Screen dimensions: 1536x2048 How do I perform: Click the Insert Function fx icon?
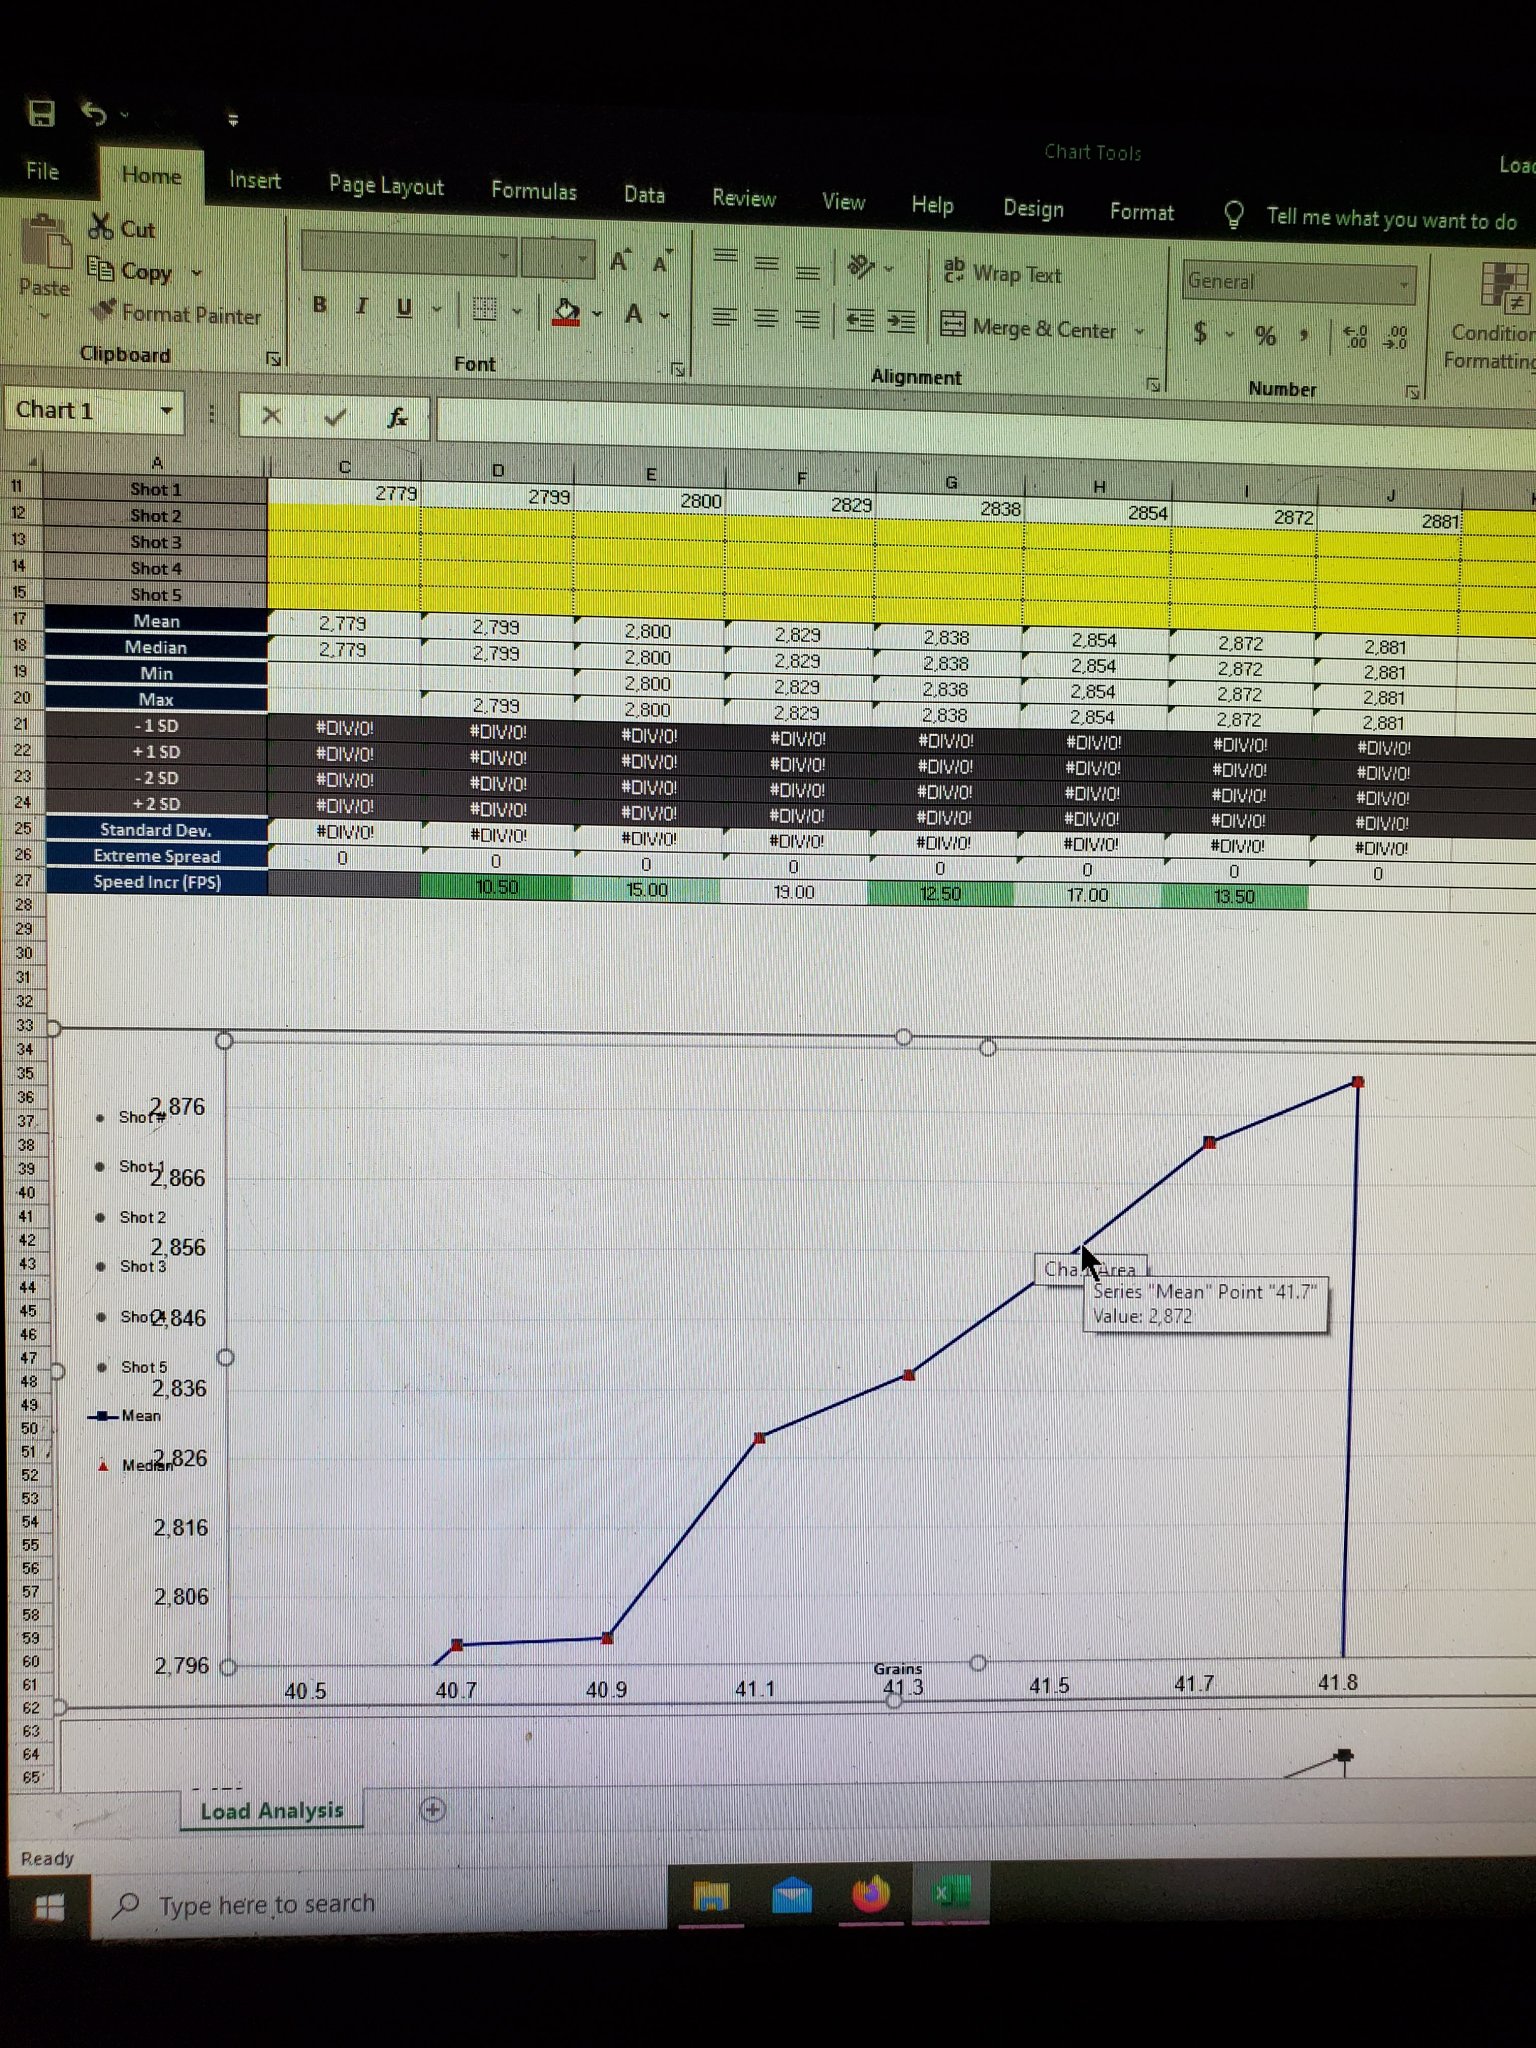coord(397,417)
